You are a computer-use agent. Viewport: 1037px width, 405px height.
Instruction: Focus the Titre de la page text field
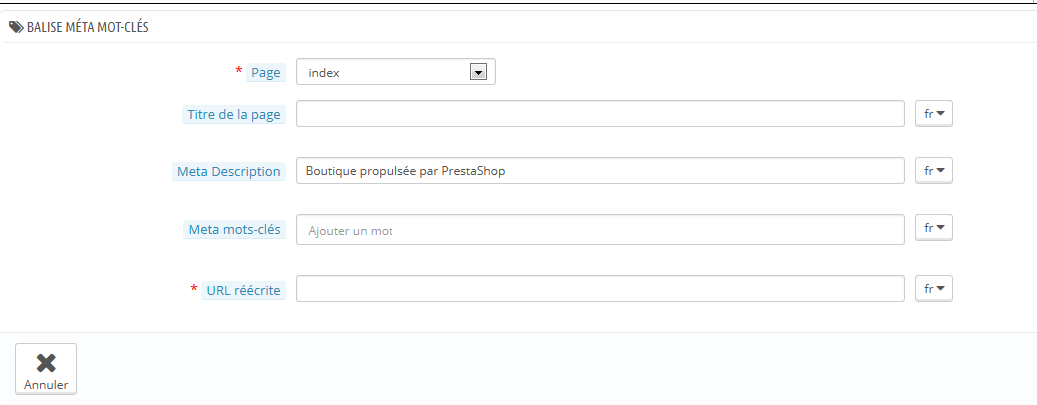pyautogui.click(x=600, y=113)
